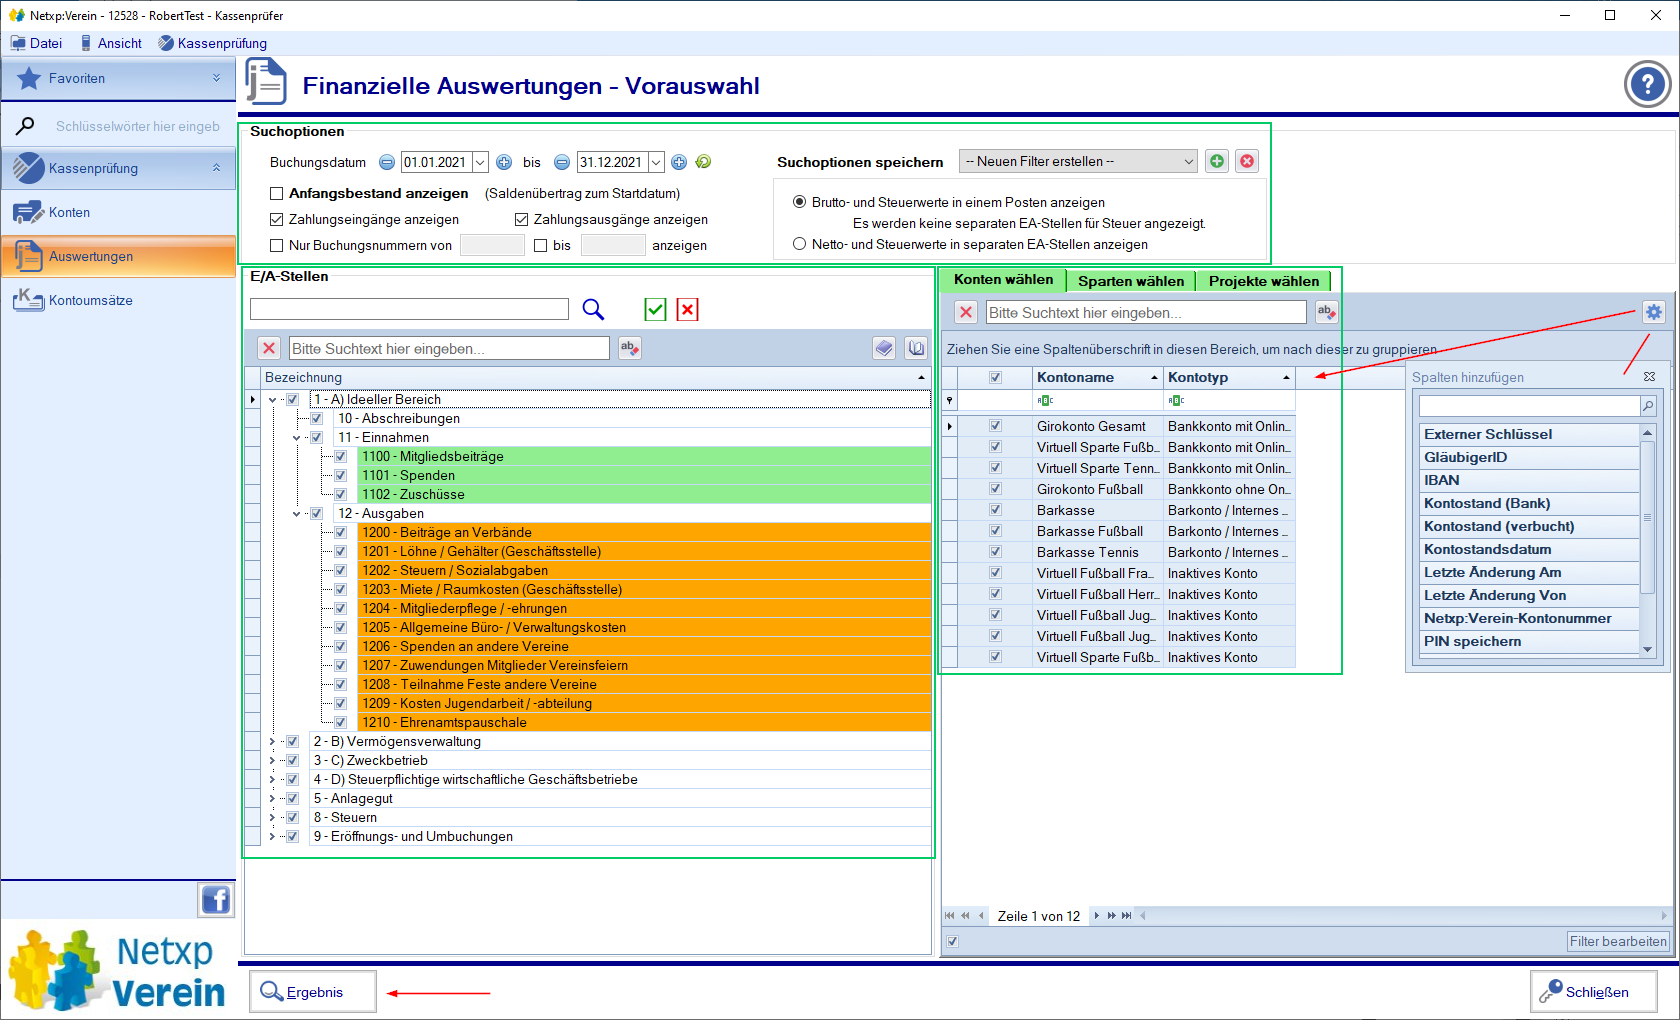Uncheck Zahlungsausgänge anzeigen
This screenshot has height=1020, width=1680.
[521, 220]
